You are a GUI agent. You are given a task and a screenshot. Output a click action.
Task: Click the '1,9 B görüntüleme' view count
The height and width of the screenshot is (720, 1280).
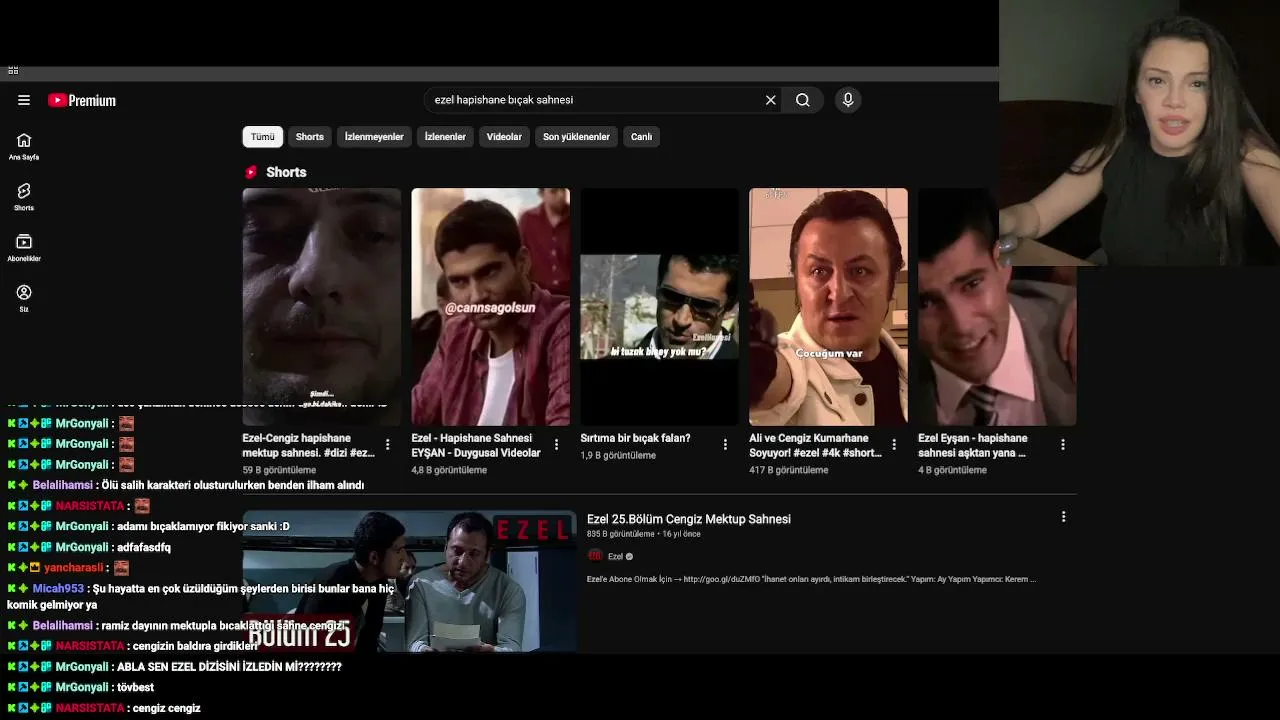(618, 455)
